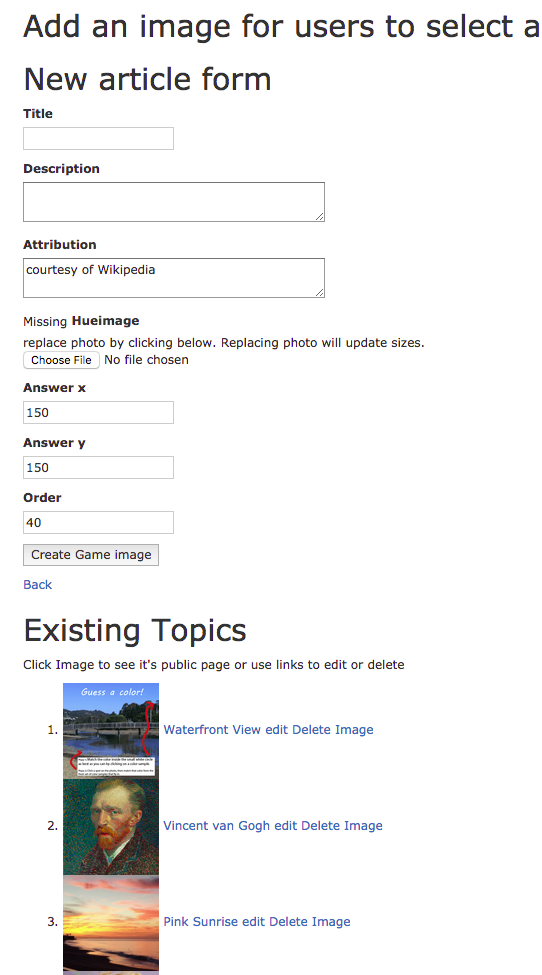Focus the Description text area
The width and height of the screenshot is (542, 975).
[x=174, y=202]
